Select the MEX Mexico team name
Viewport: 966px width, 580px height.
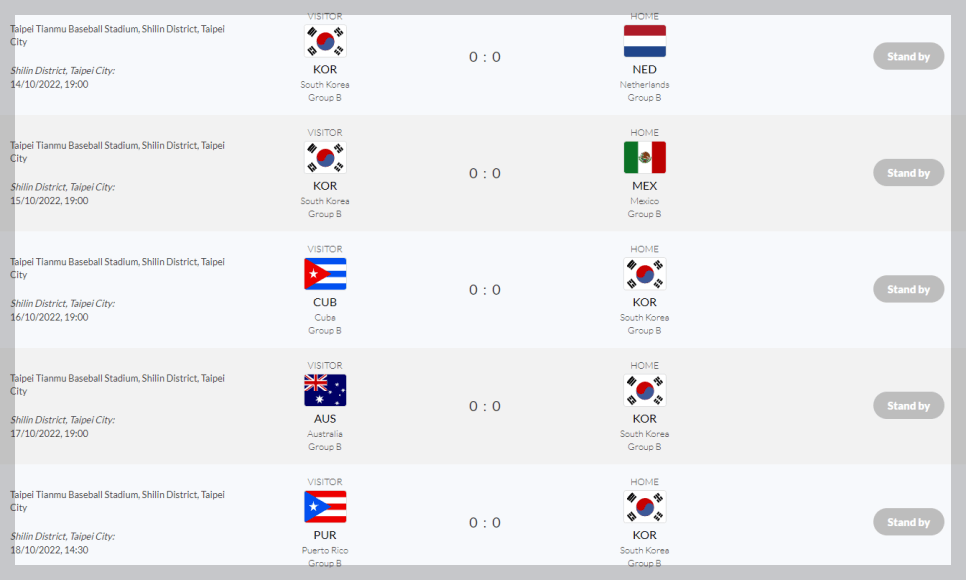[644, 185]
